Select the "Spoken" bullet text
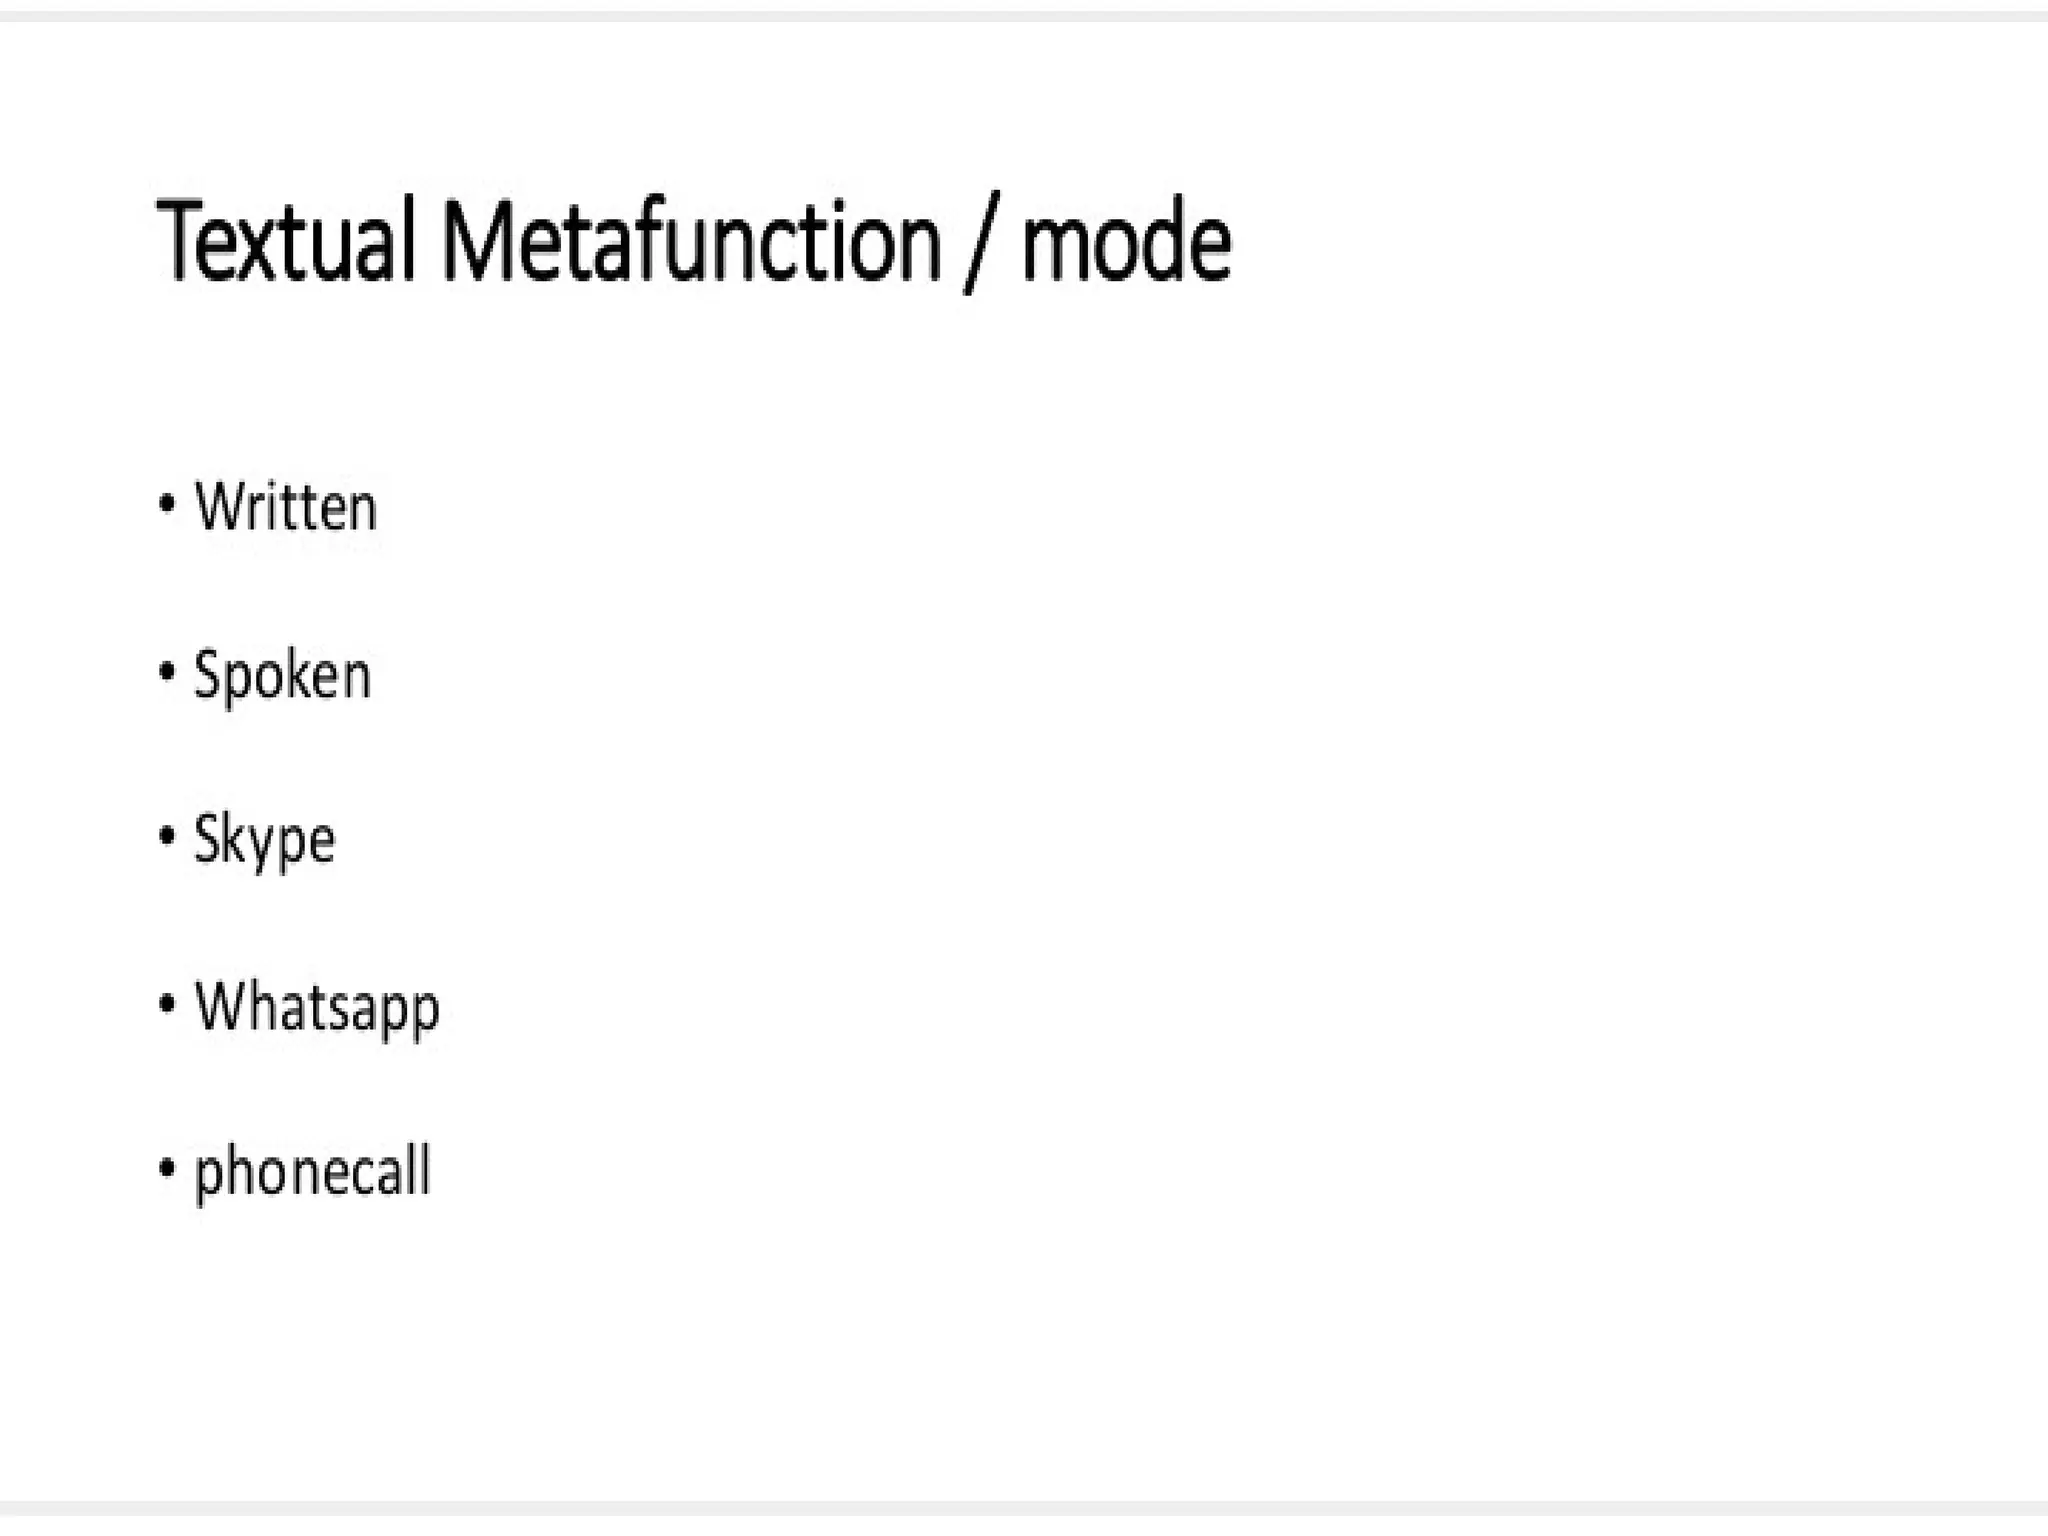The width and height of the screenshot is (2048, 1536). click(282, 676)
